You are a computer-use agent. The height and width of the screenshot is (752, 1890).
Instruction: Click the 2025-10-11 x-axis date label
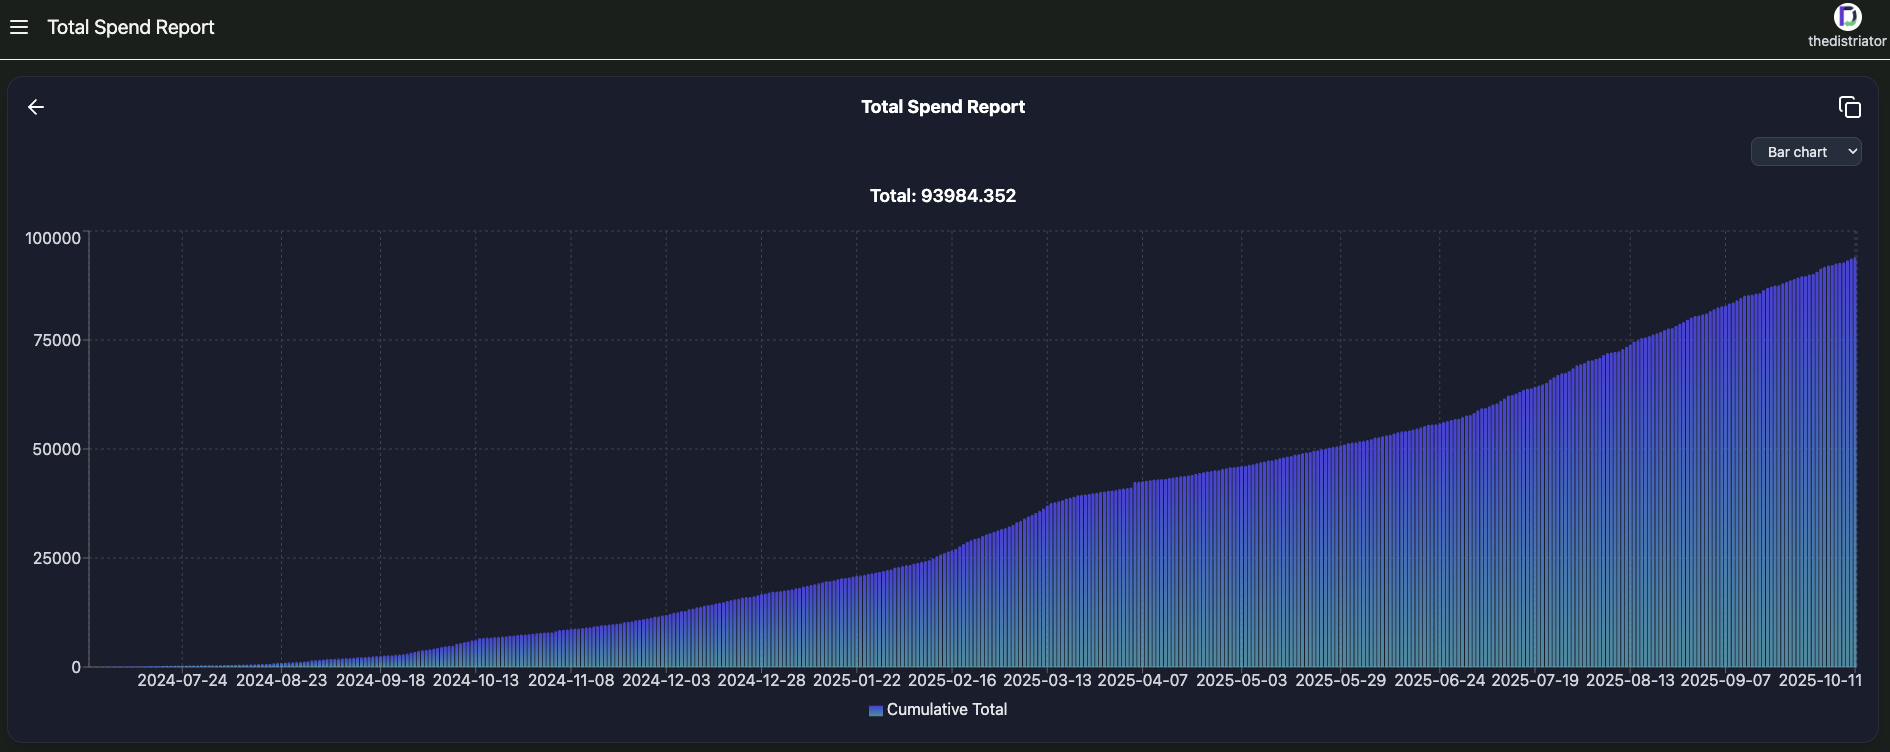[1819, 680]
